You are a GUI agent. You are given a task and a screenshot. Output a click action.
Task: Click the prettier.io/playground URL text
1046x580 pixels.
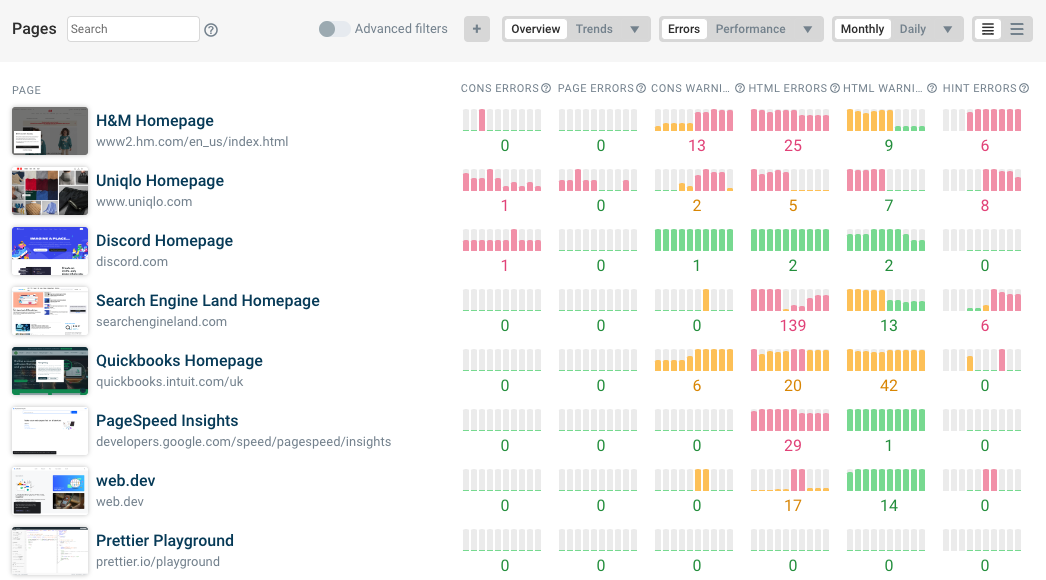[157, 562]
